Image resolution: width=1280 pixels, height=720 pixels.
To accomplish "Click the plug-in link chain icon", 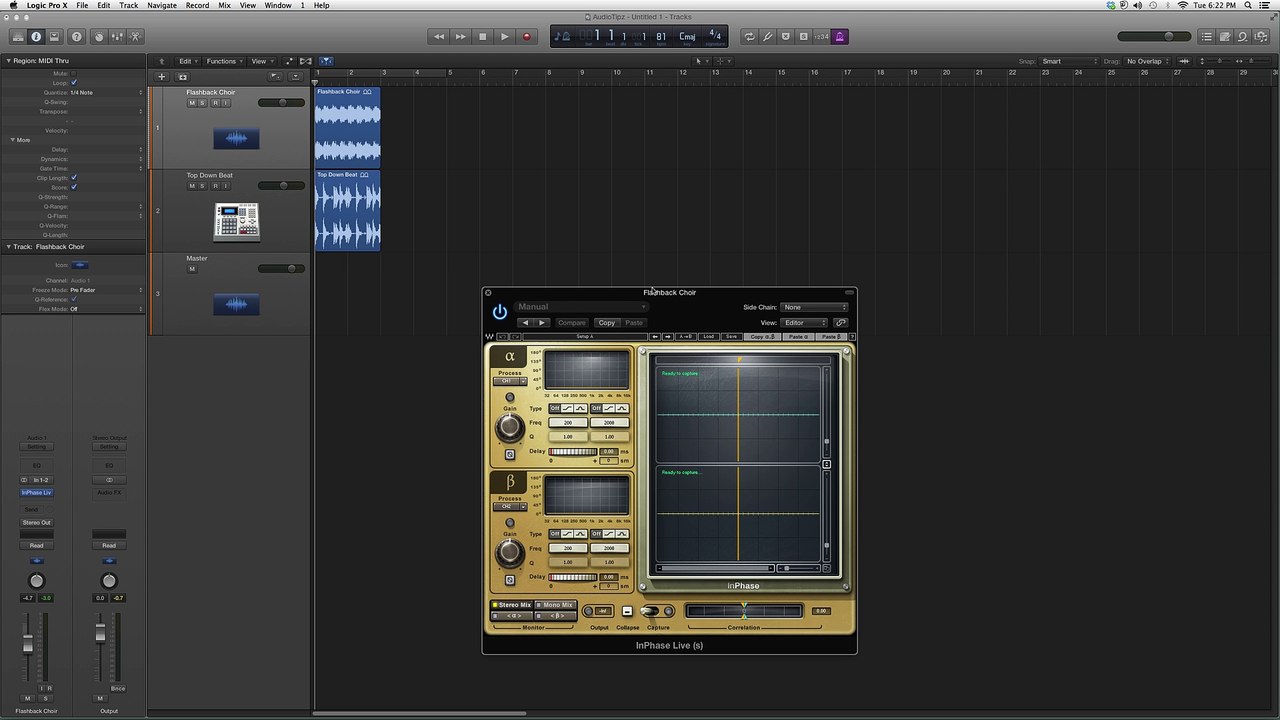I will (841, 323).
